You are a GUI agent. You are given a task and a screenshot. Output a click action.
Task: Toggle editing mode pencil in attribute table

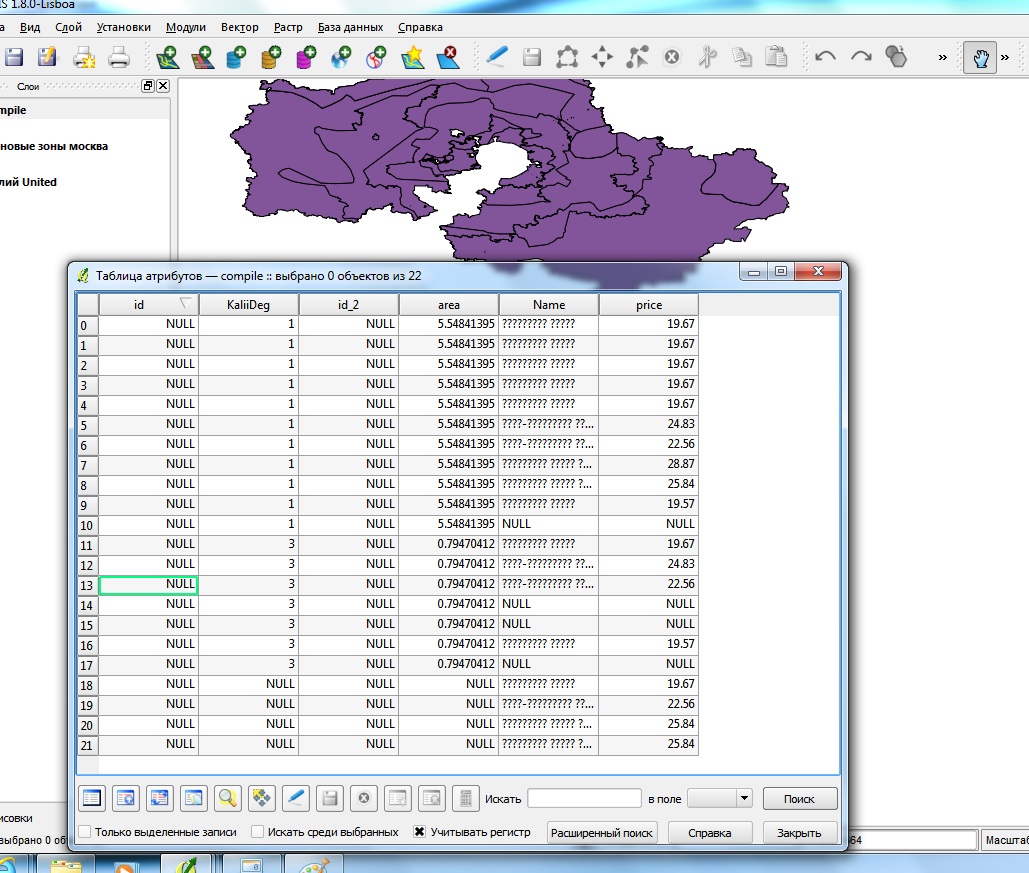(296, 798)
